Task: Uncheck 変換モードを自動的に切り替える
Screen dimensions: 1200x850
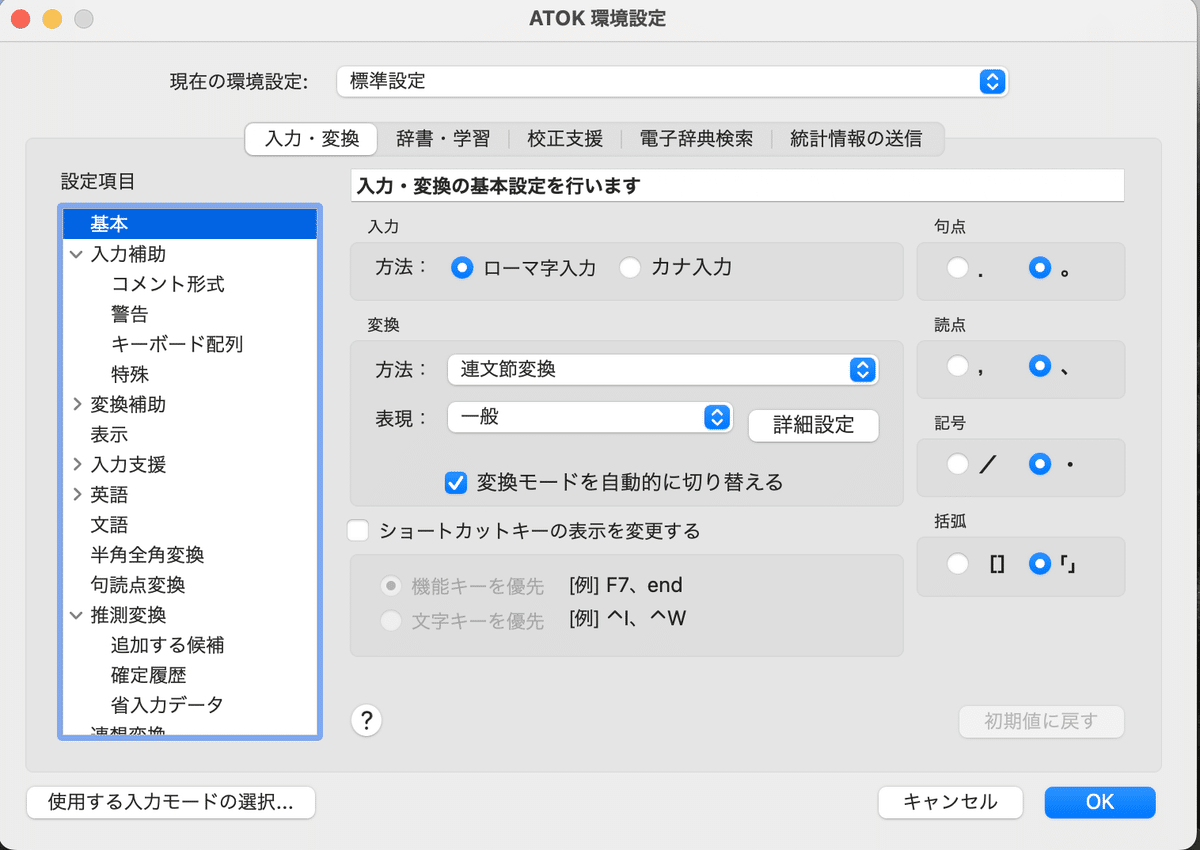Action: [456, 482]
